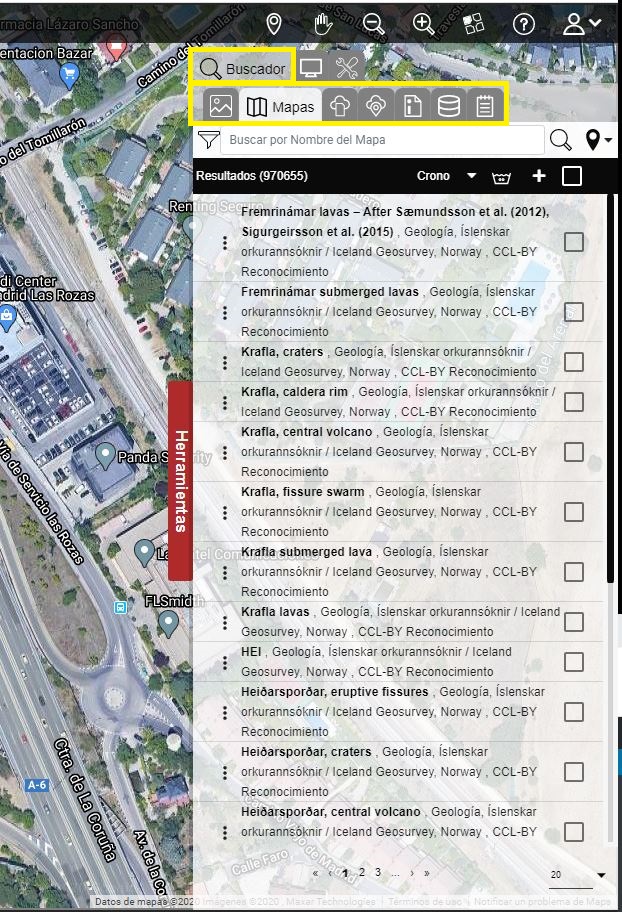Screen dimensions: 622x912
Task: Check the Krafla, fissure swarm checkbox
Action: [x=574, y=512]
